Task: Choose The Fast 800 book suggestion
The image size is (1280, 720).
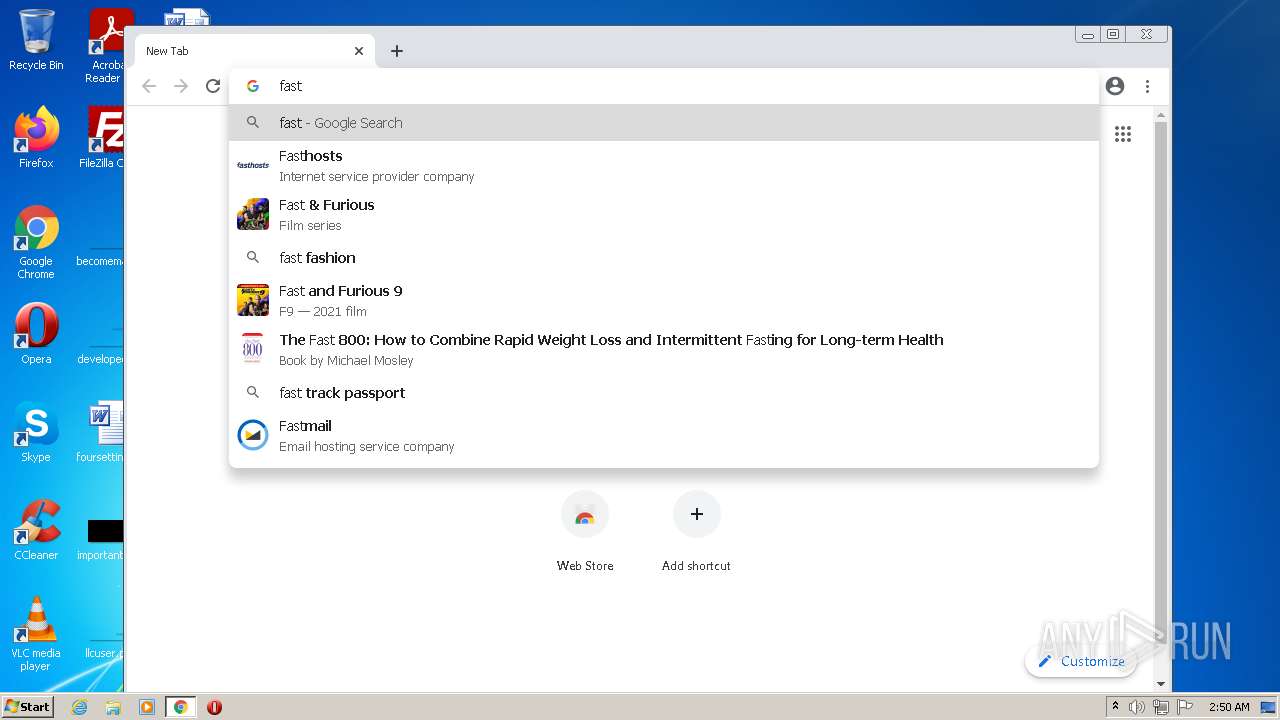Action: pyautogui.click(x=664, y=349)
